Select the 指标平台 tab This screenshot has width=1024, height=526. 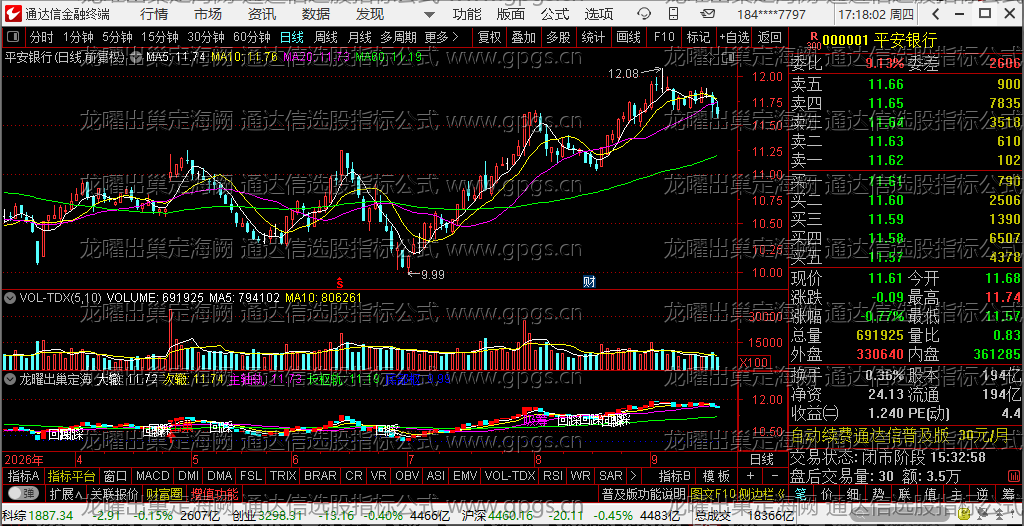(x=72, y=476)
